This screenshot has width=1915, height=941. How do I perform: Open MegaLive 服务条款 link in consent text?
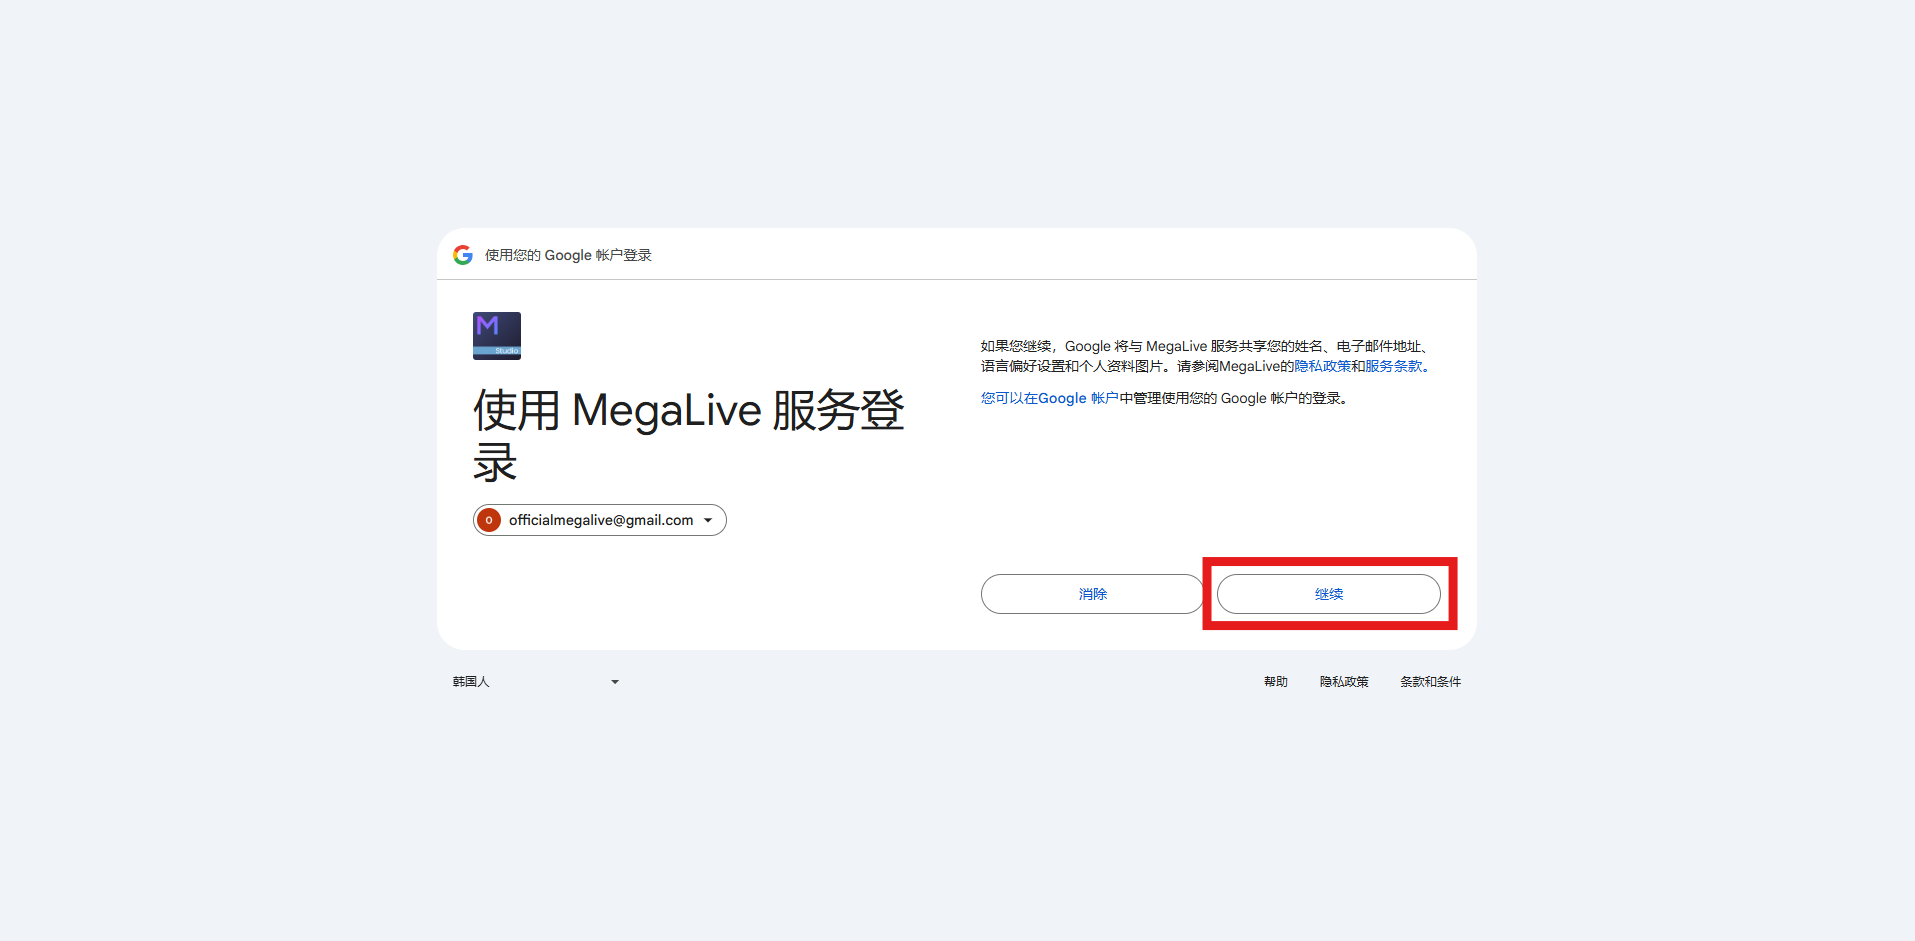click(x=1394, y=367)
